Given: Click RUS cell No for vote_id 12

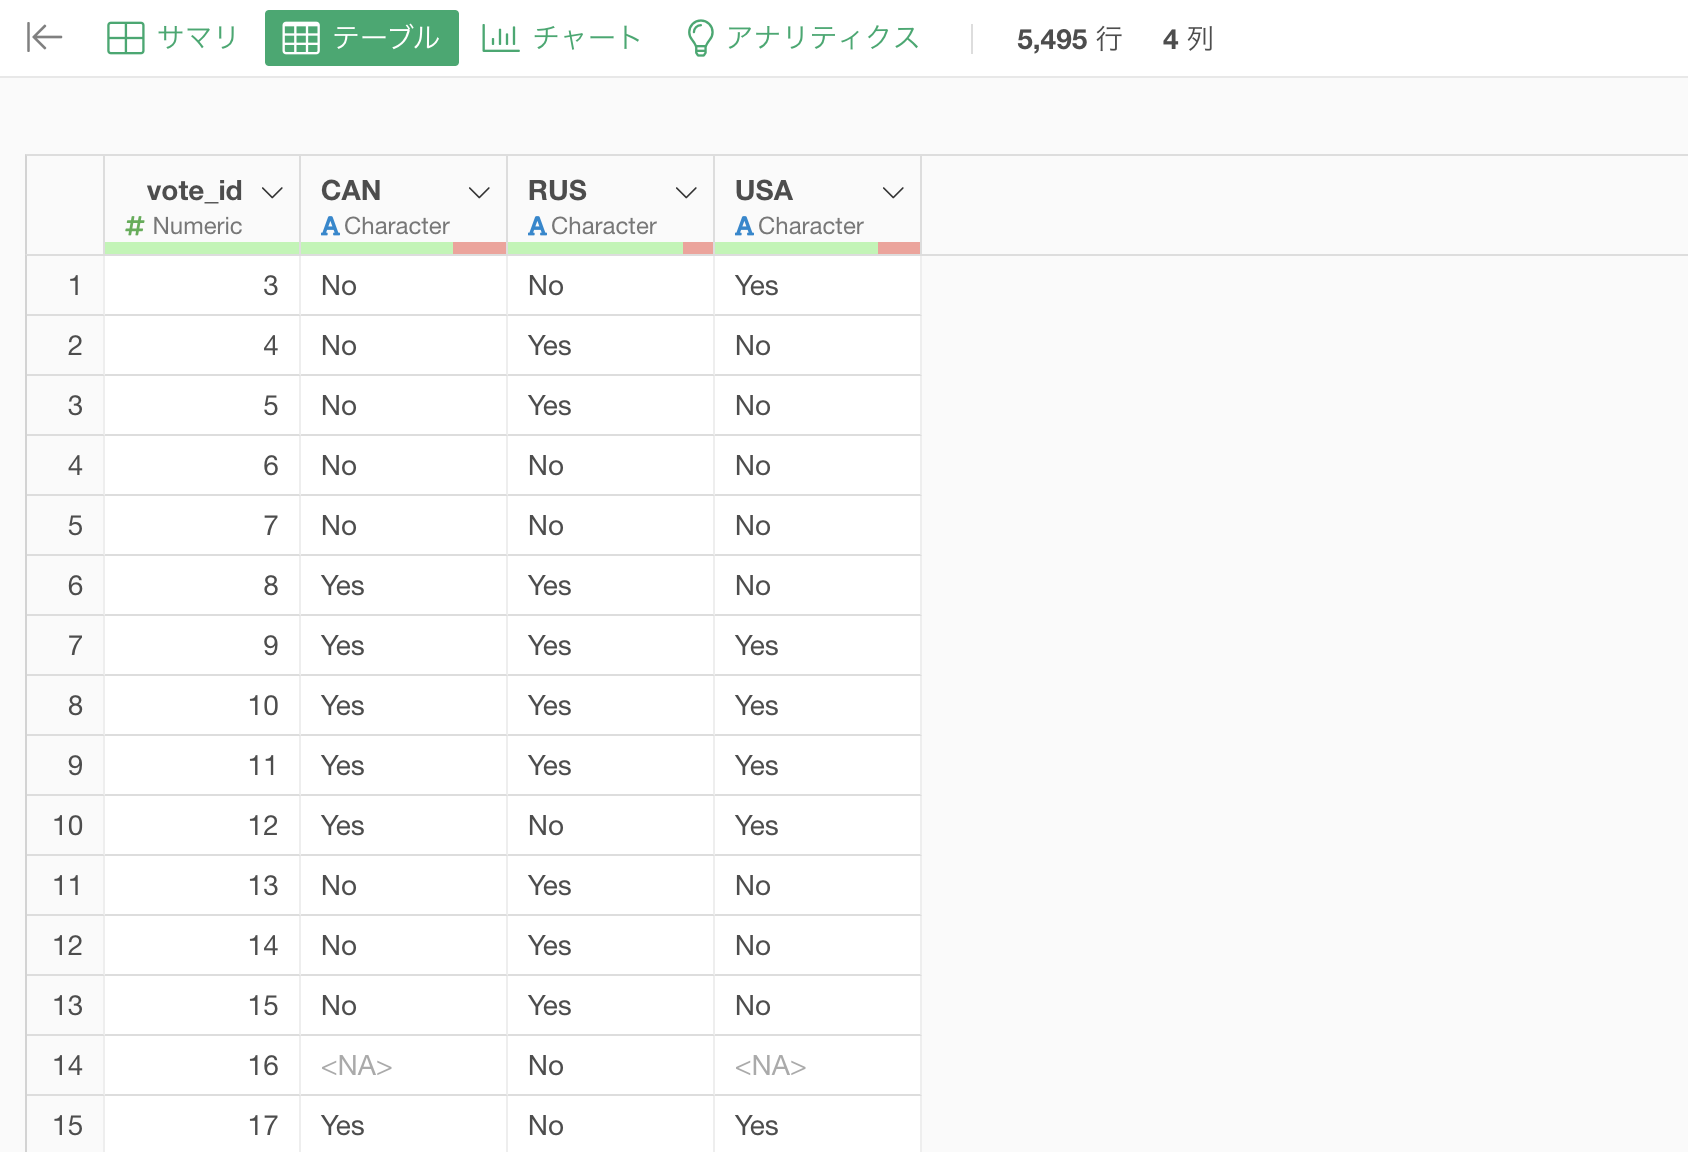Looking at the screenshot, I should click(610, 826).
